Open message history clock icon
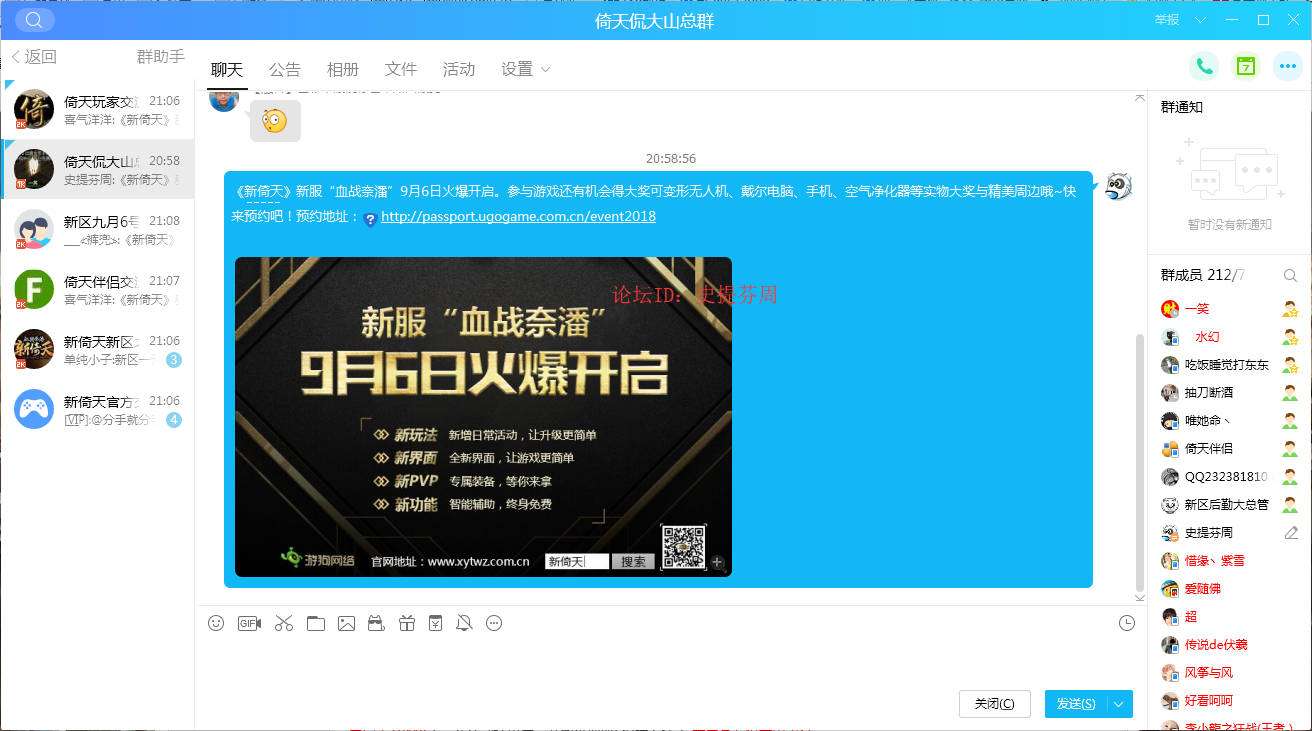Screen dimensions: 1312x731 coord(1127,623)
